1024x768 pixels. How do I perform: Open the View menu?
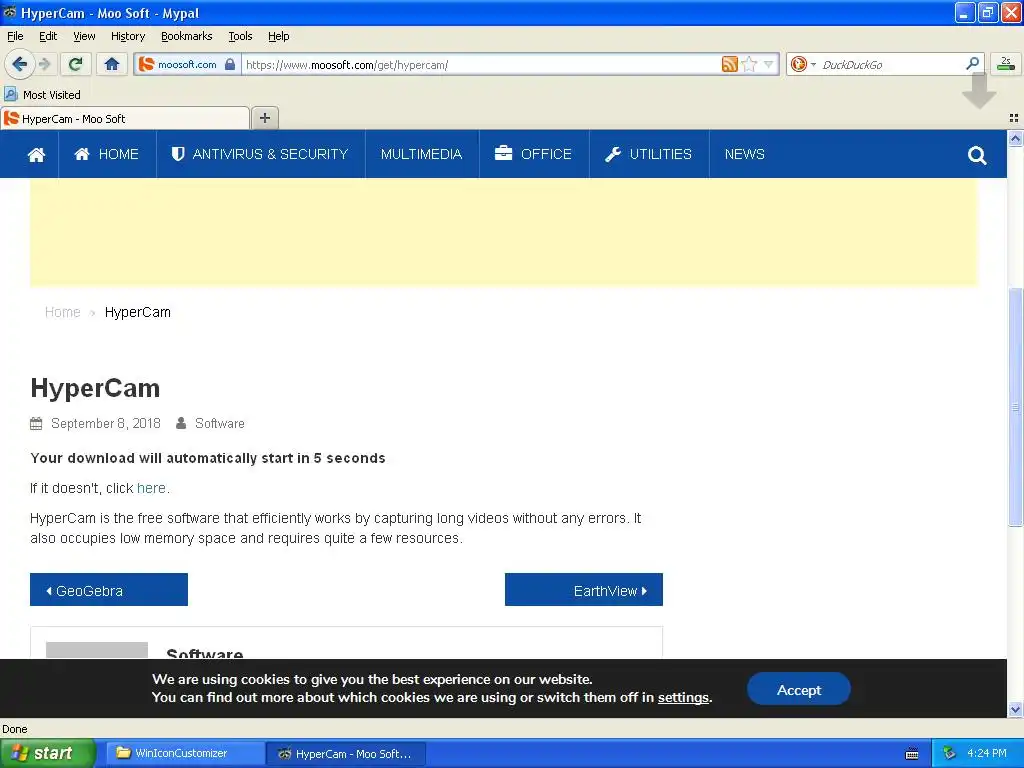(84, 36)
